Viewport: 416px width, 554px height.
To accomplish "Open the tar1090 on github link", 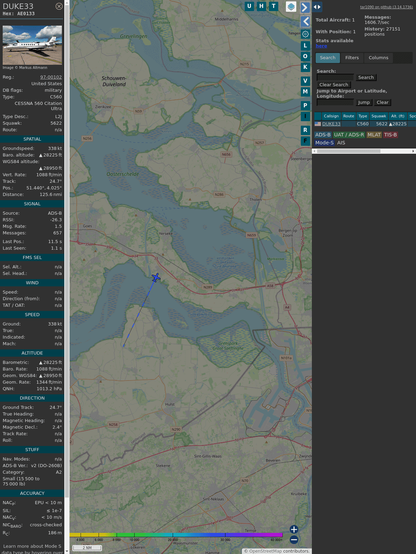I will pos(386,7).
